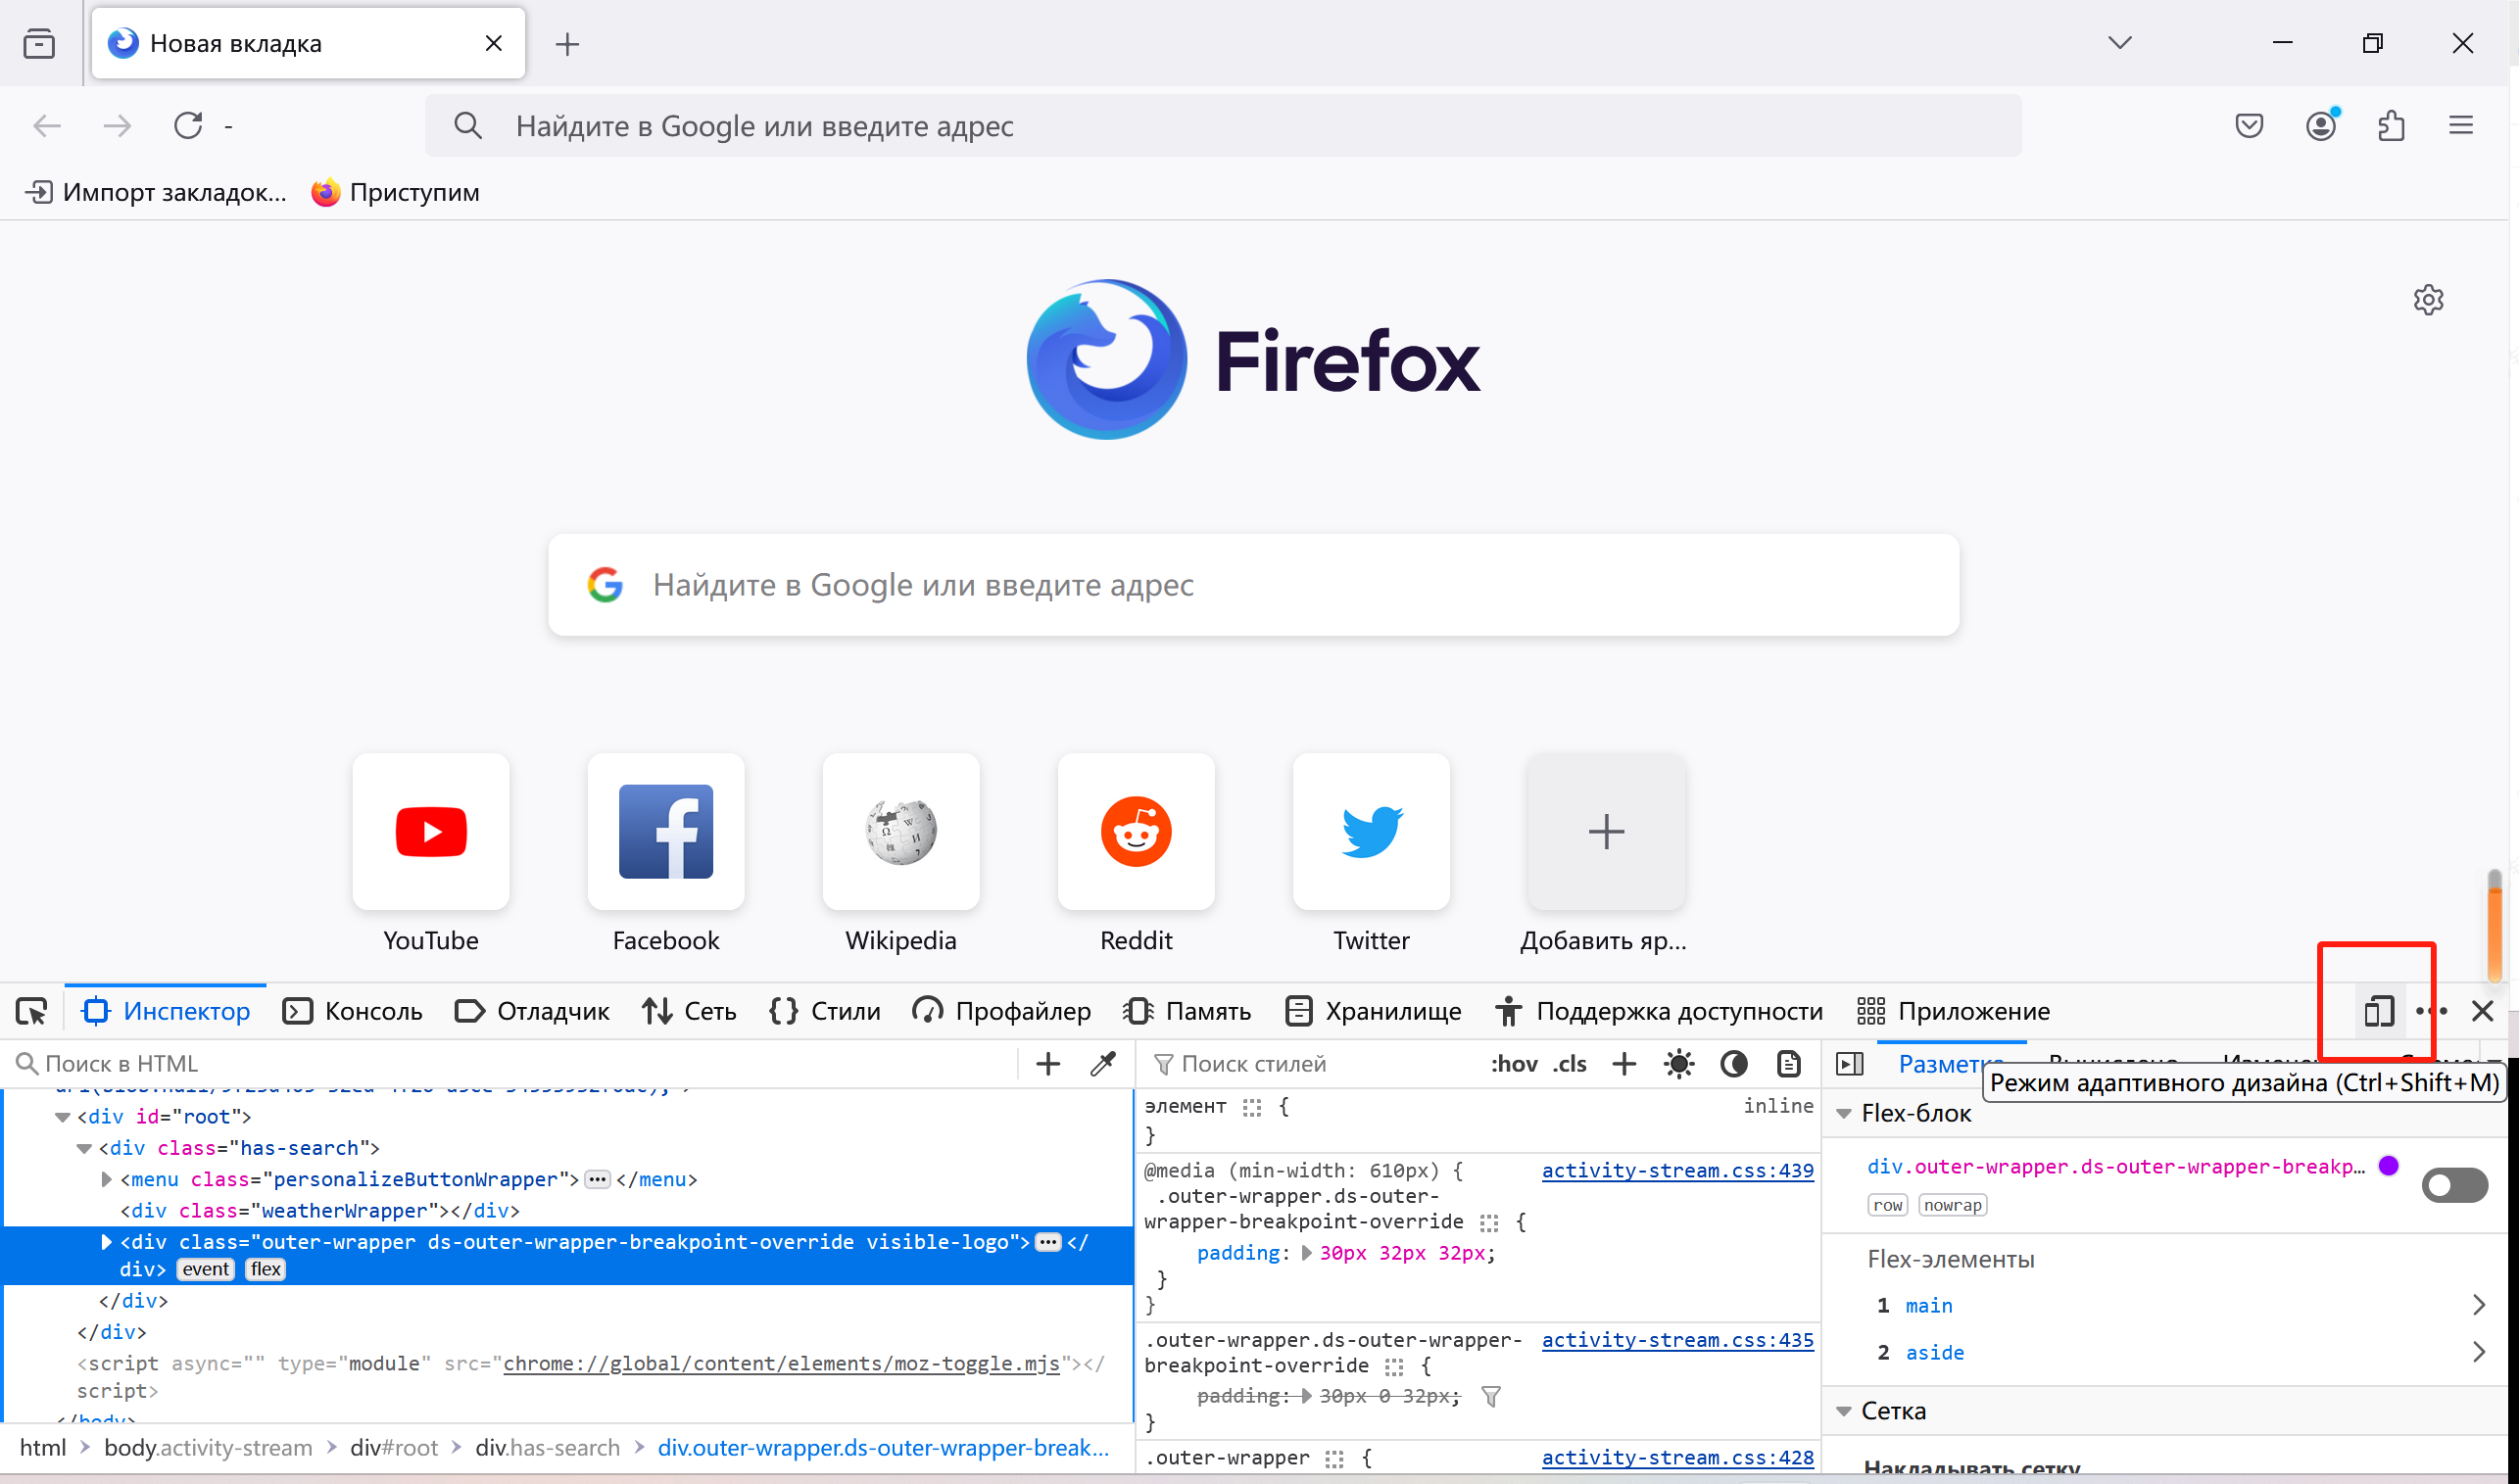Open the Импорт закладок bookmark item

[155, 192]
